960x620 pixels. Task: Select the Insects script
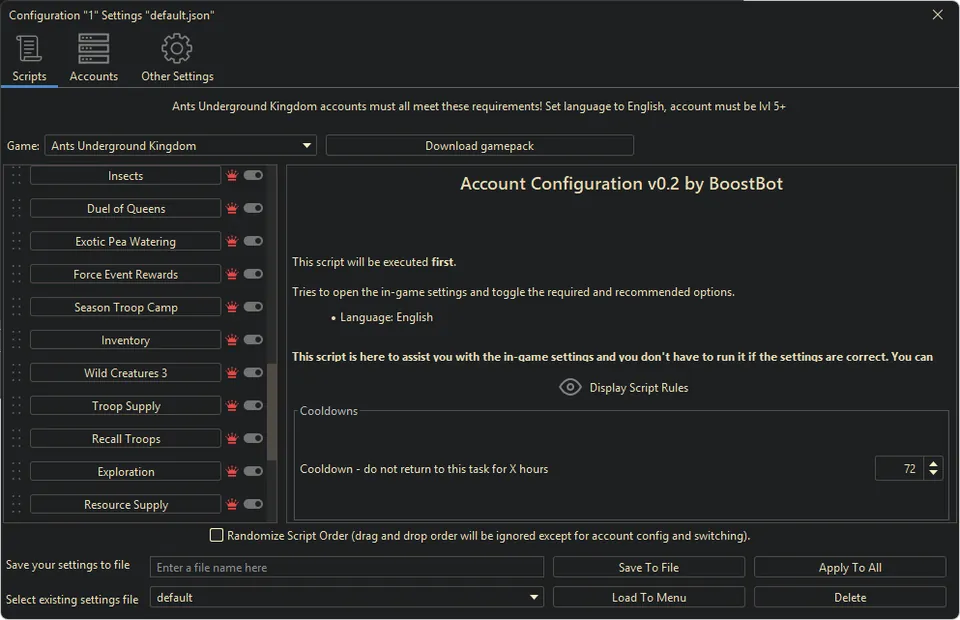click(126, 176)
